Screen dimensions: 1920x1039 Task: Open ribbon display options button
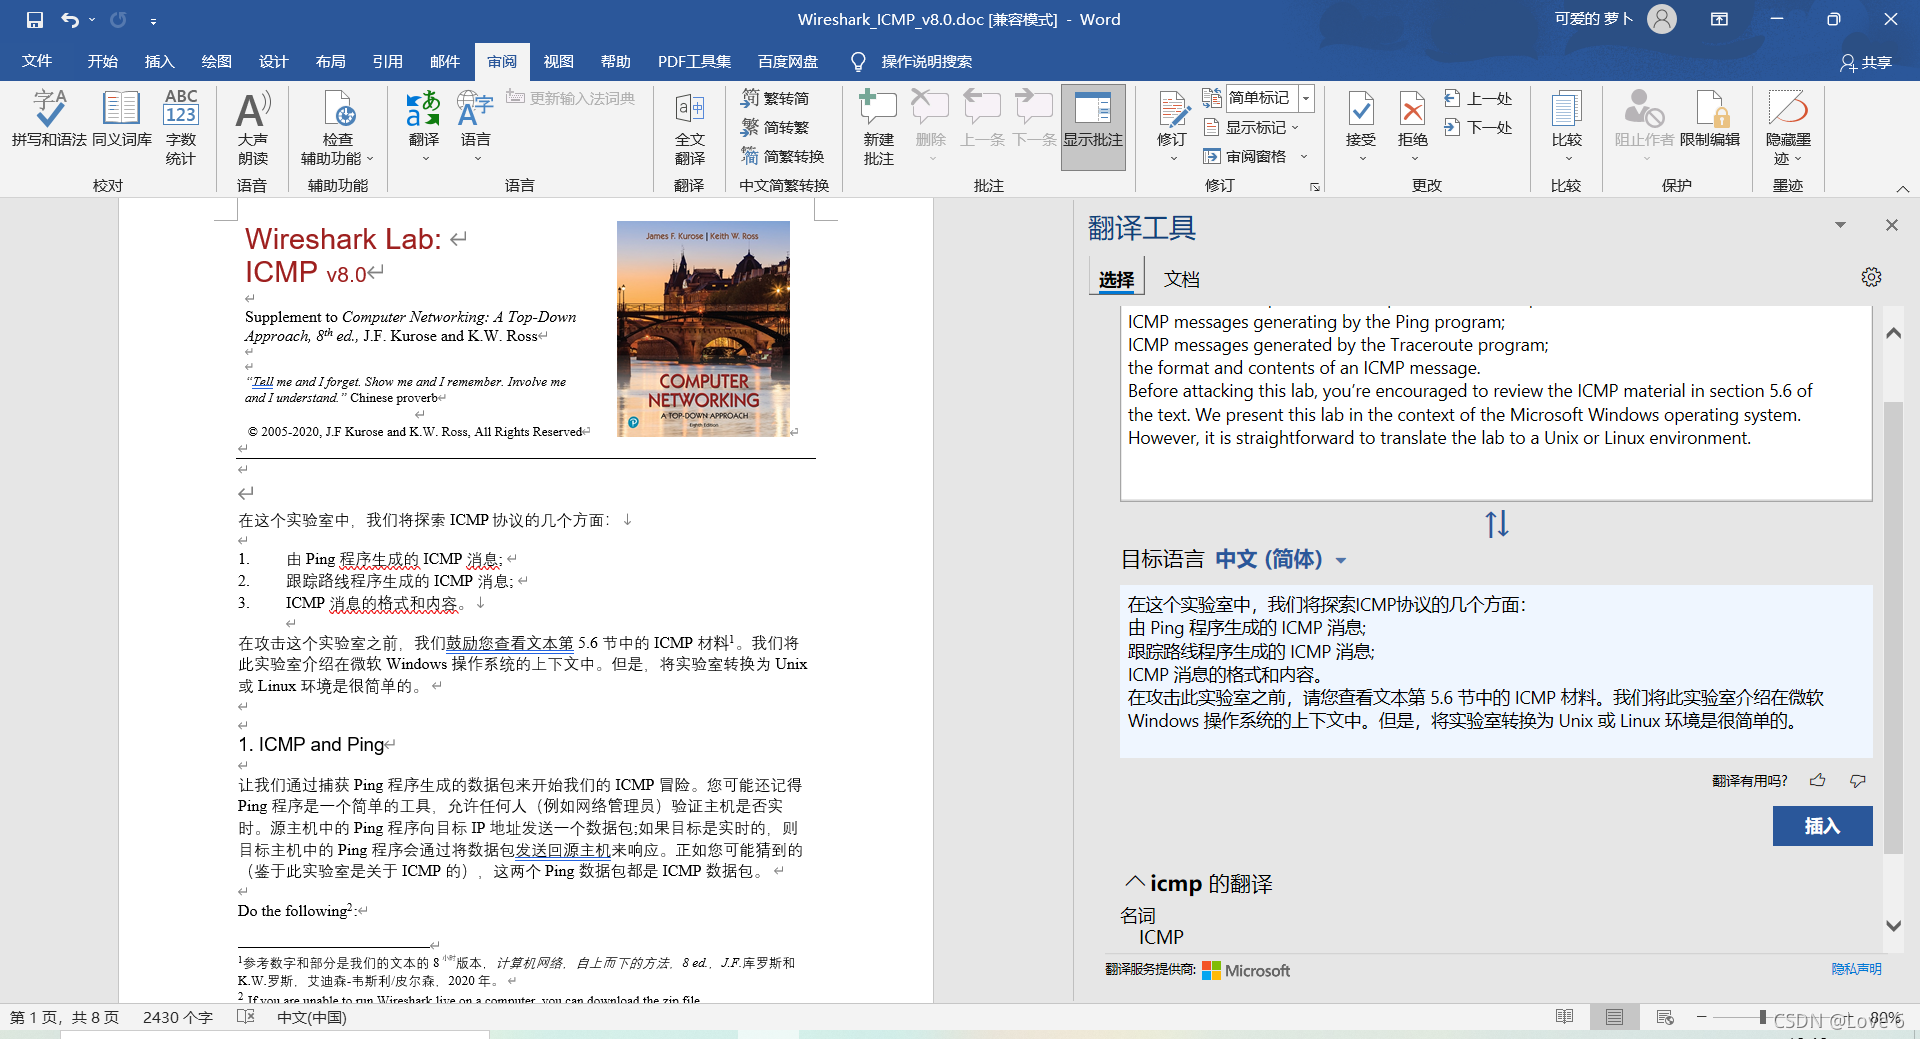(1720, 19)
